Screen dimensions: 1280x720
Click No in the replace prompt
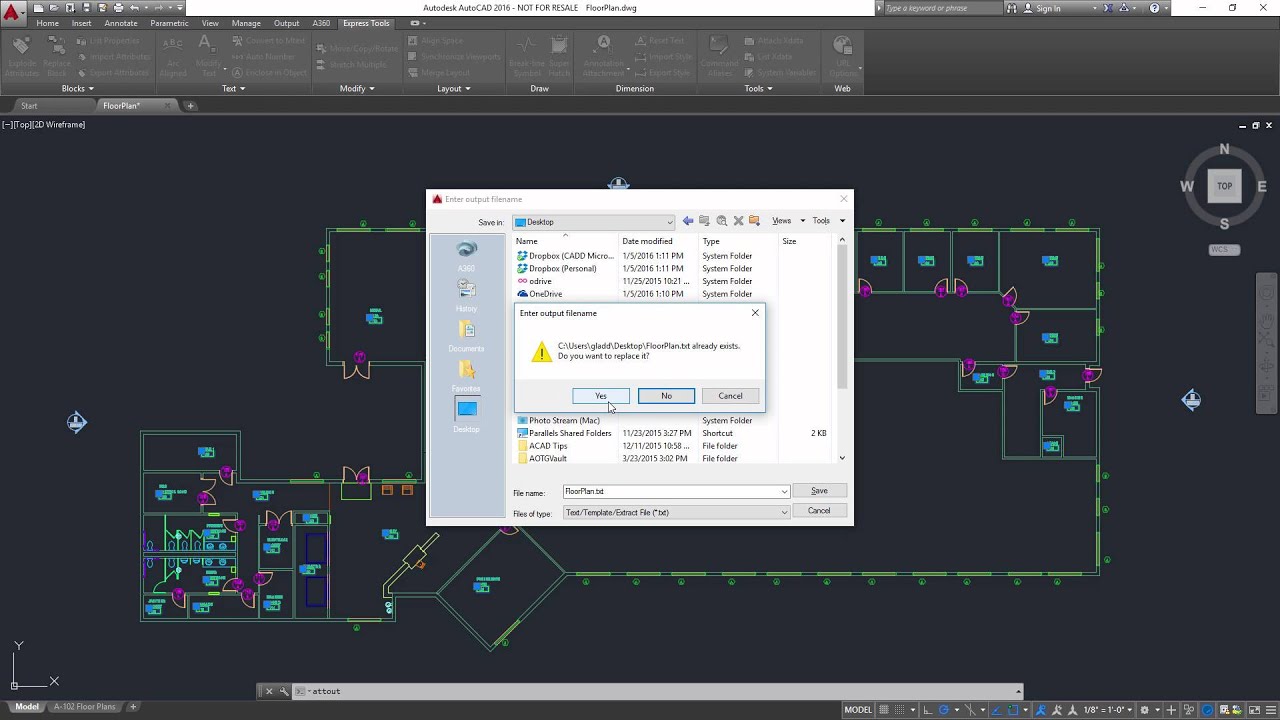tap(666, 396)
